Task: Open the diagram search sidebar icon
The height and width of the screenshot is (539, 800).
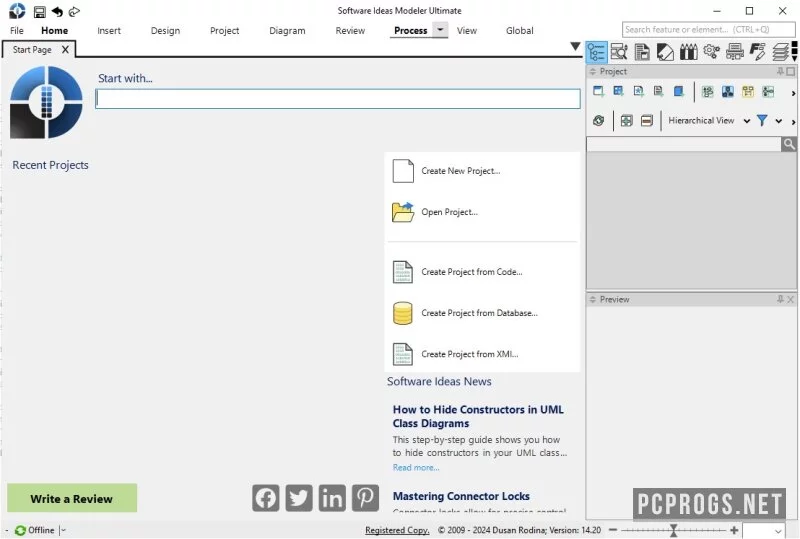Action: click(x=619, y=52)
